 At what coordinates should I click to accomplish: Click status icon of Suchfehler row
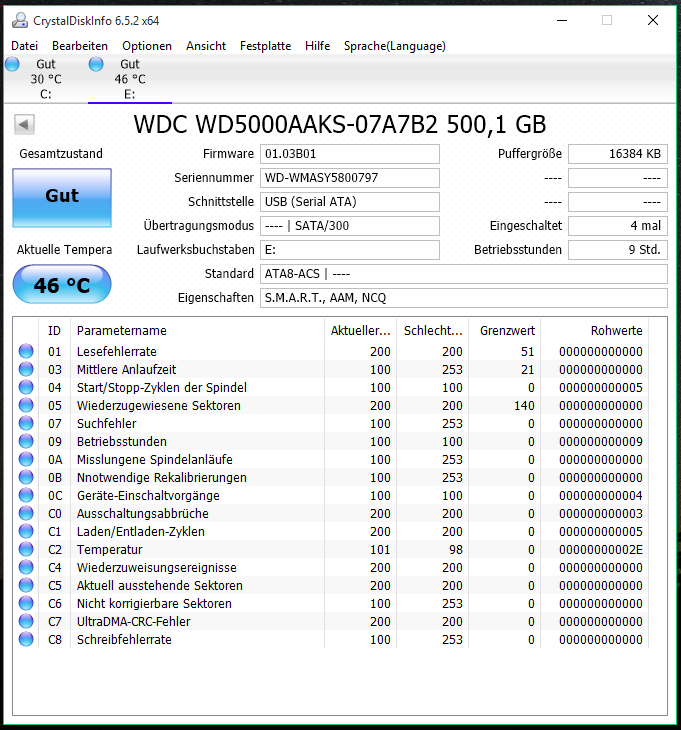[x=26, y=423]
